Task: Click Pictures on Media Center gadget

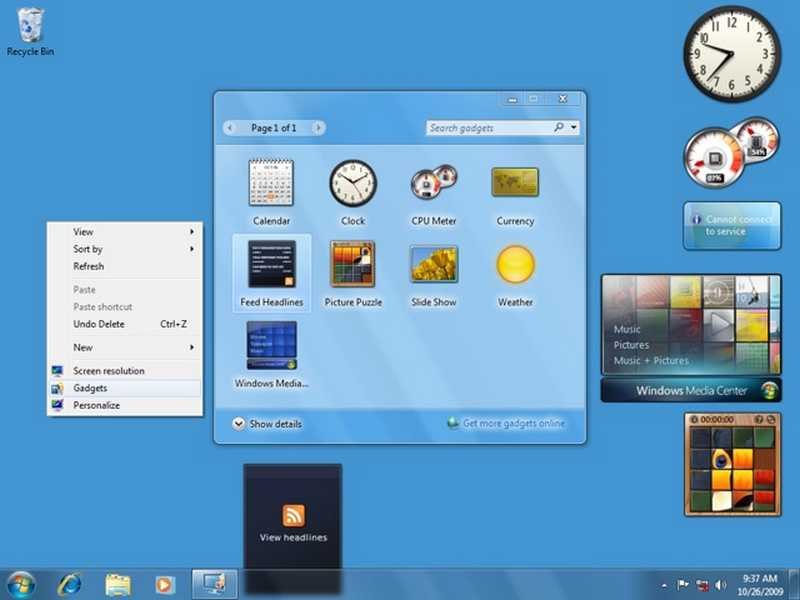Action: pos(631,345)
